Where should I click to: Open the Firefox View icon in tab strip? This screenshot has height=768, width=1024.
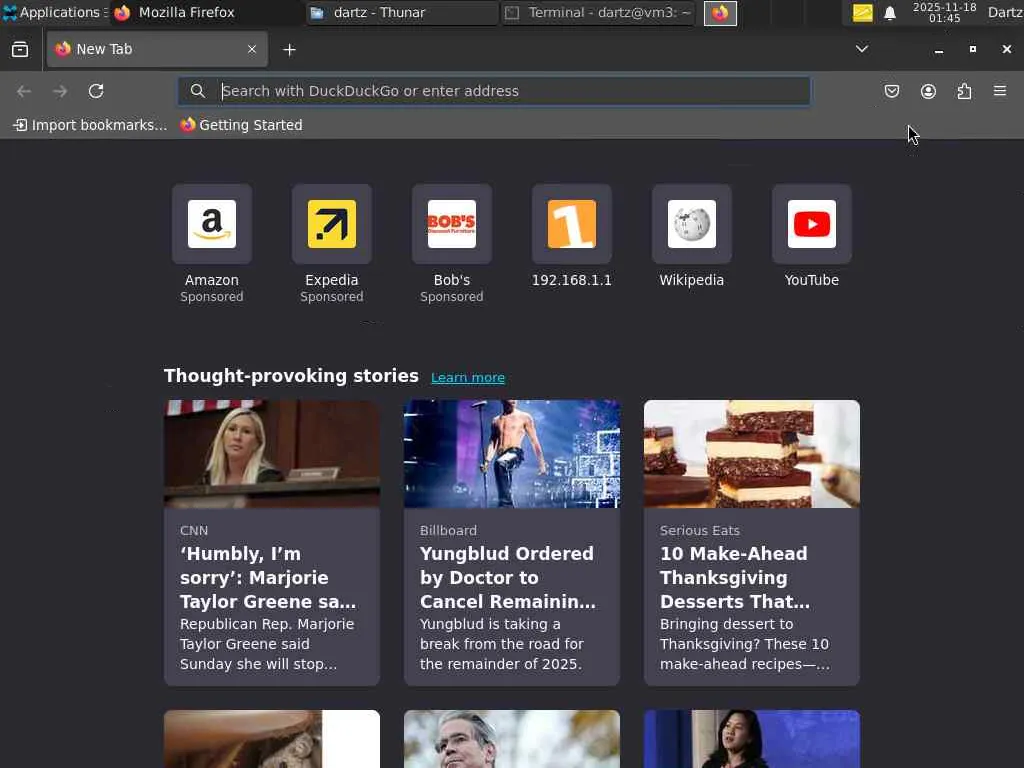tap(20, 50)
